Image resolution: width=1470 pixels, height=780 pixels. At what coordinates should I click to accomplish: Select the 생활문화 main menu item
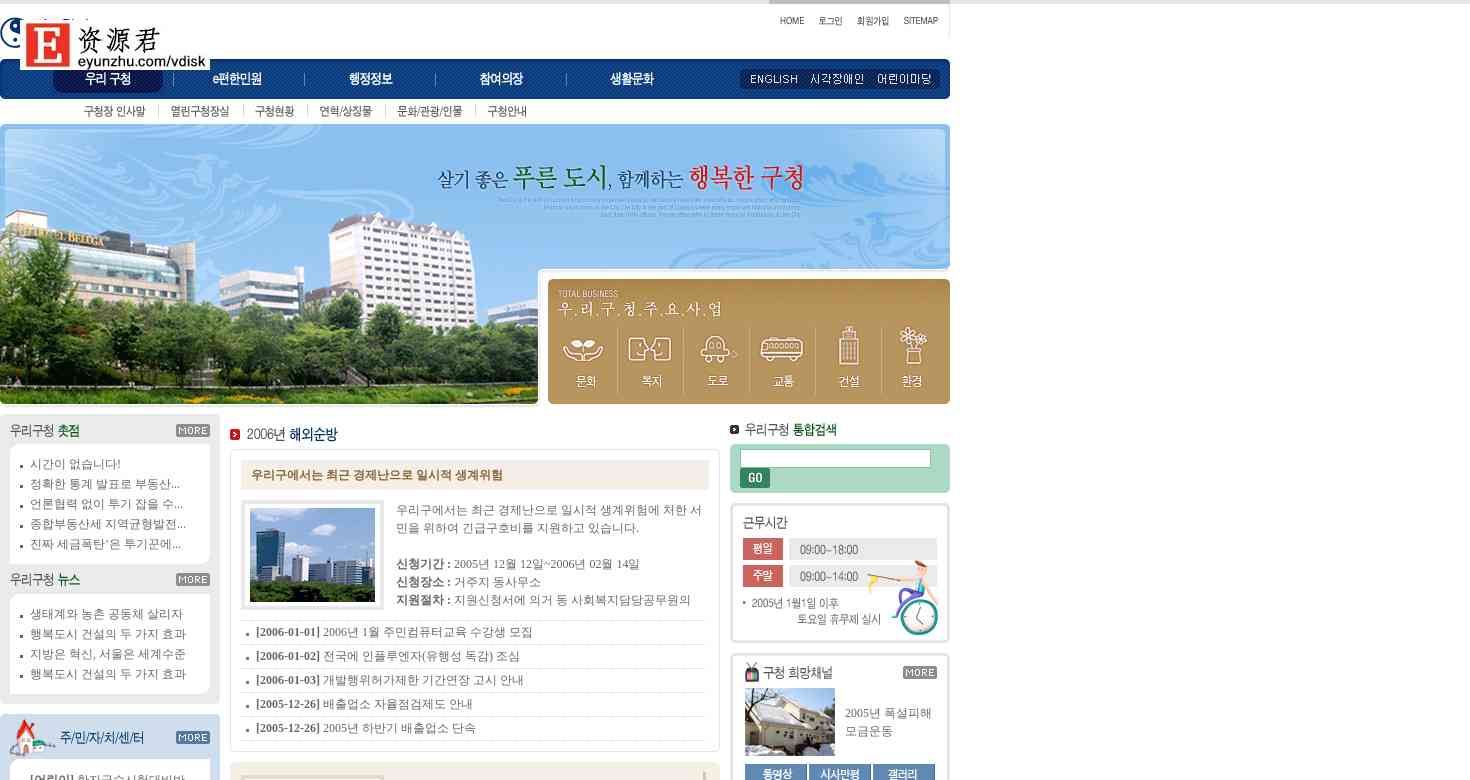(x=632, y=79)
